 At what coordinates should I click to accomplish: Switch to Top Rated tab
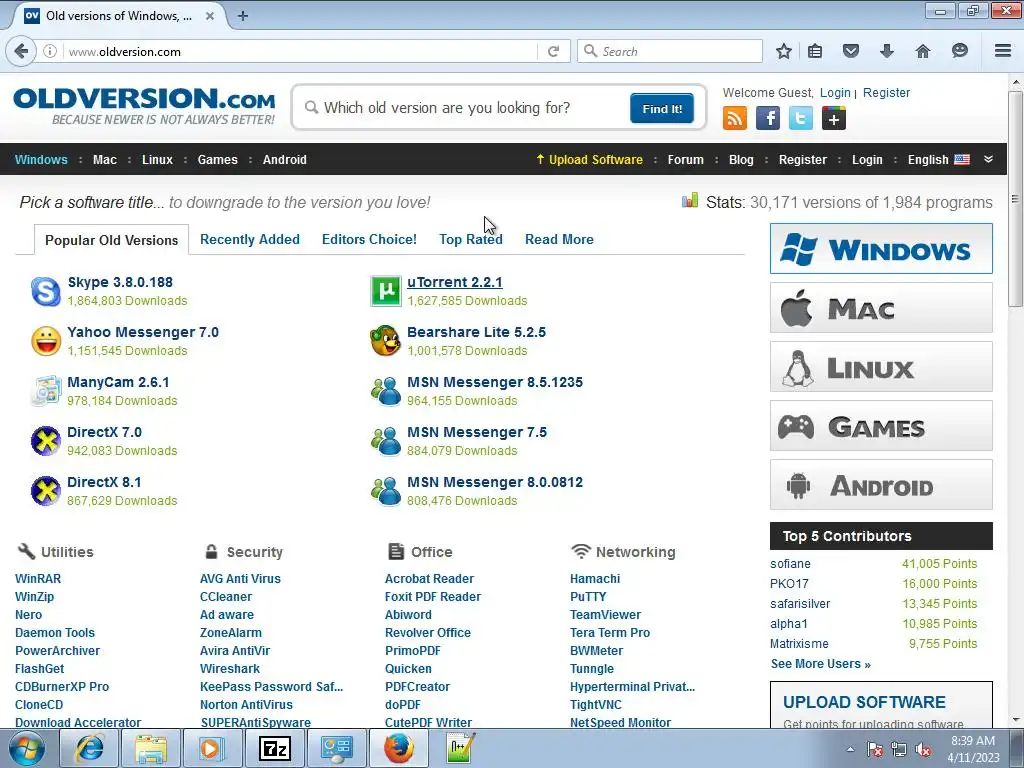(471, 240)
